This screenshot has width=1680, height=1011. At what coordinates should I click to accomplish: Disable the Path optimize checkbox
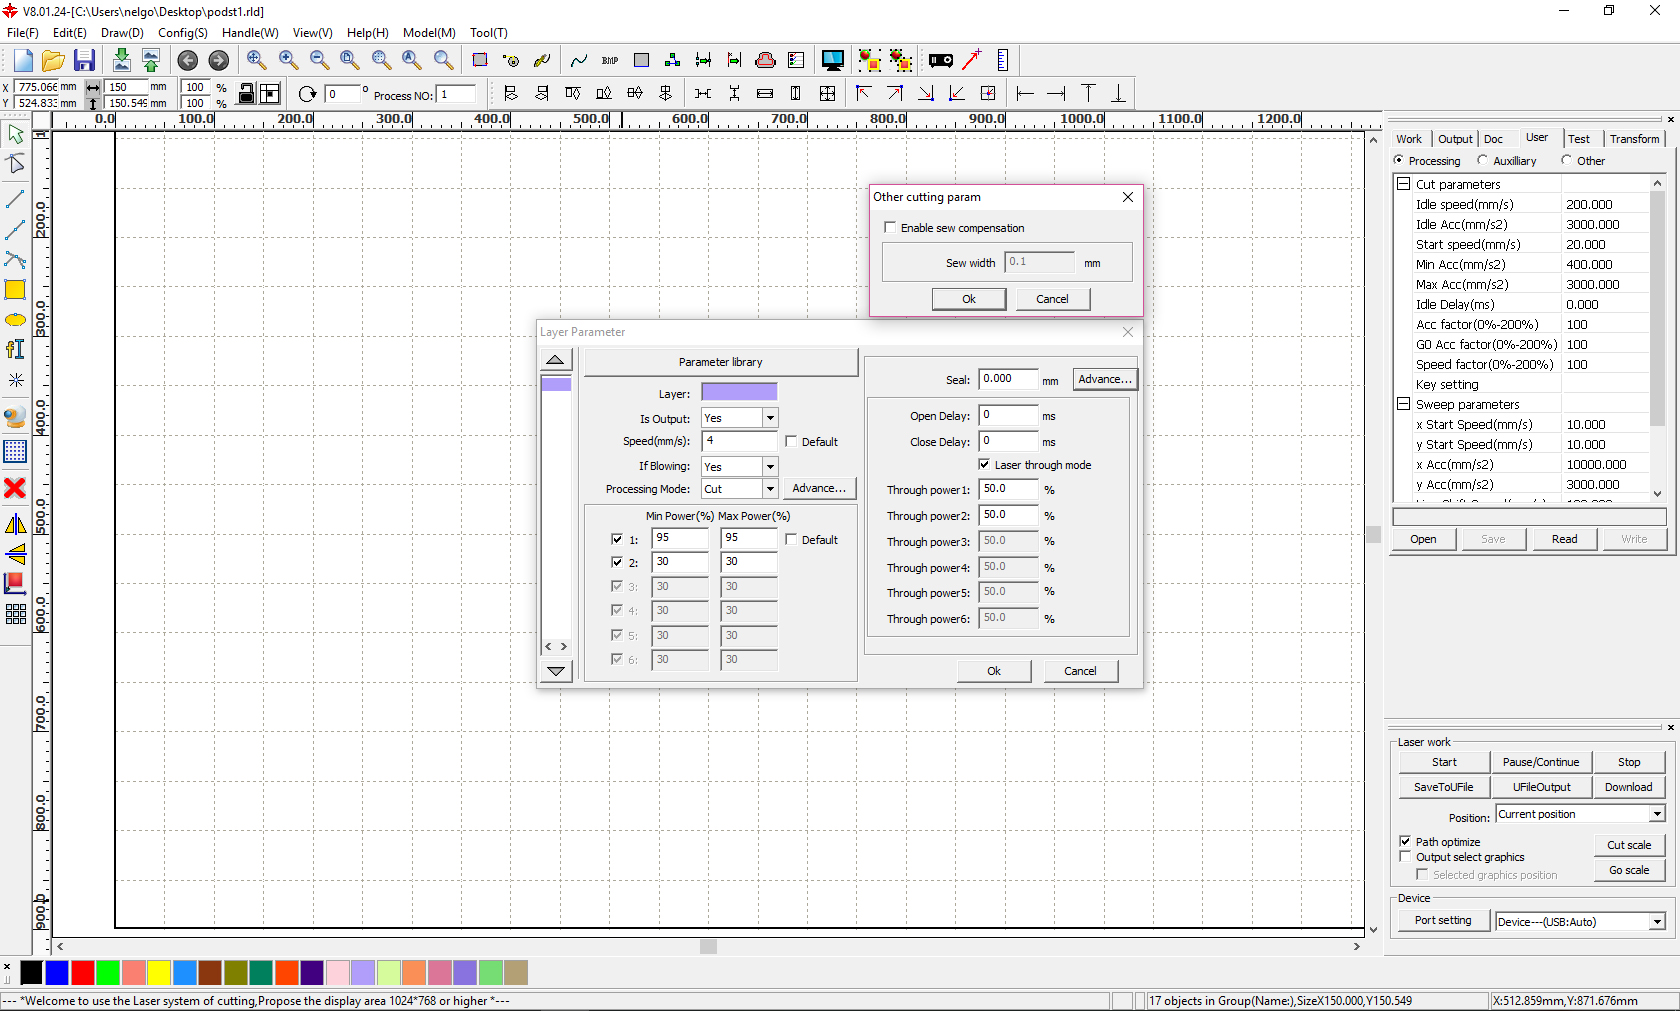point(1405,841)
